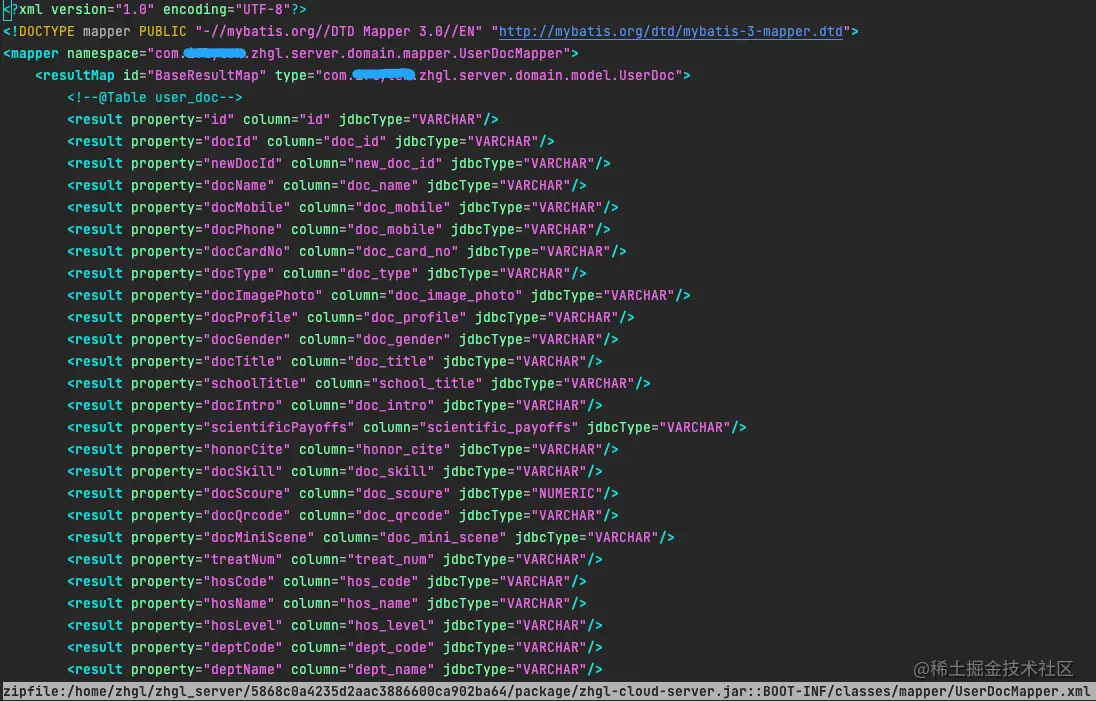Click the zipfile path status line at bottom
Screen dimensions: 1096x701
(x=548, y=692)
